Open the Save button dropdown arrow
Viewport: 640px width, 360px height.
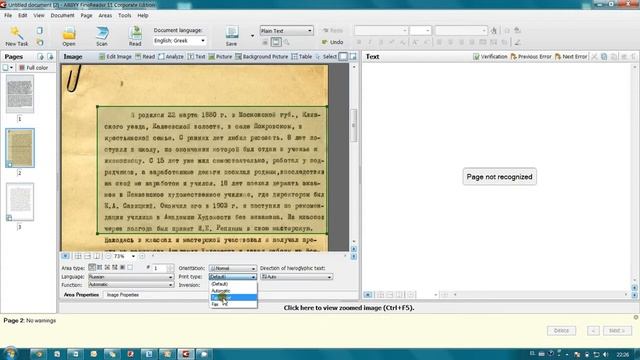252,36
